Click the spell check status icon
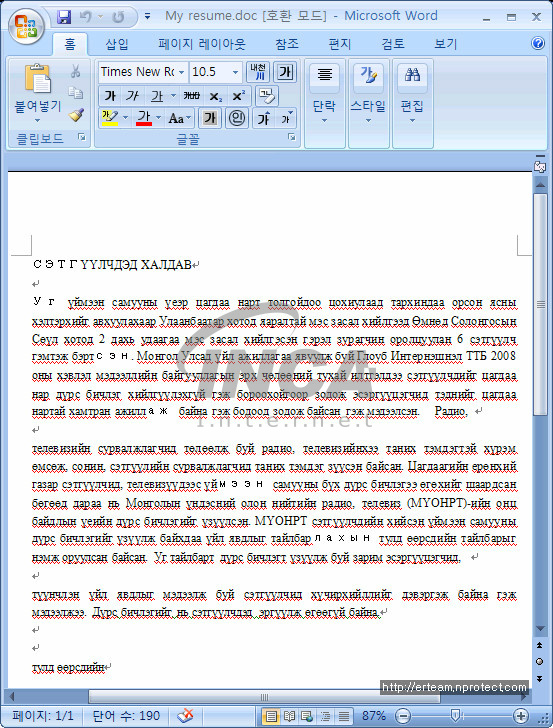Viewport: 553px width, 728px height. pyautogui.click(x=186, y=715)
